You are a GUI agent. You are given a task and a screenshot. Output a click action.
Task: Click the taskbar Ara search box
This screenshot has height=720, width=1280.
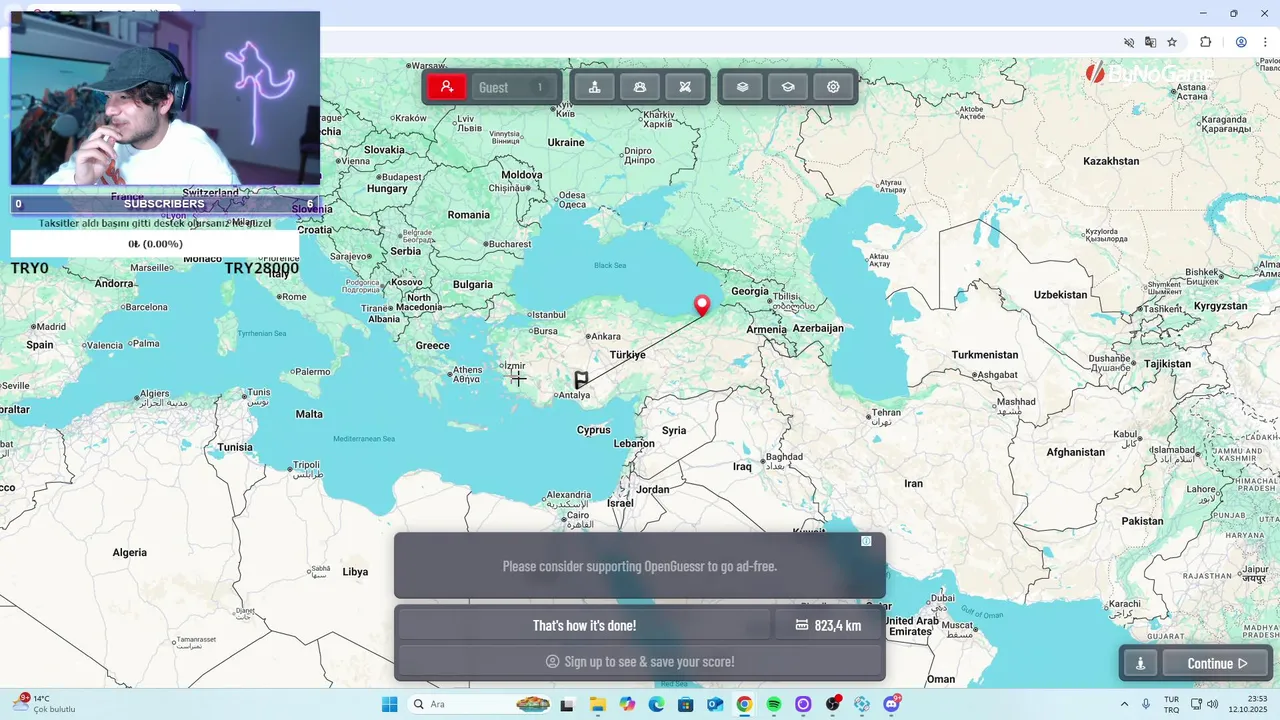[x=481, y=704]
